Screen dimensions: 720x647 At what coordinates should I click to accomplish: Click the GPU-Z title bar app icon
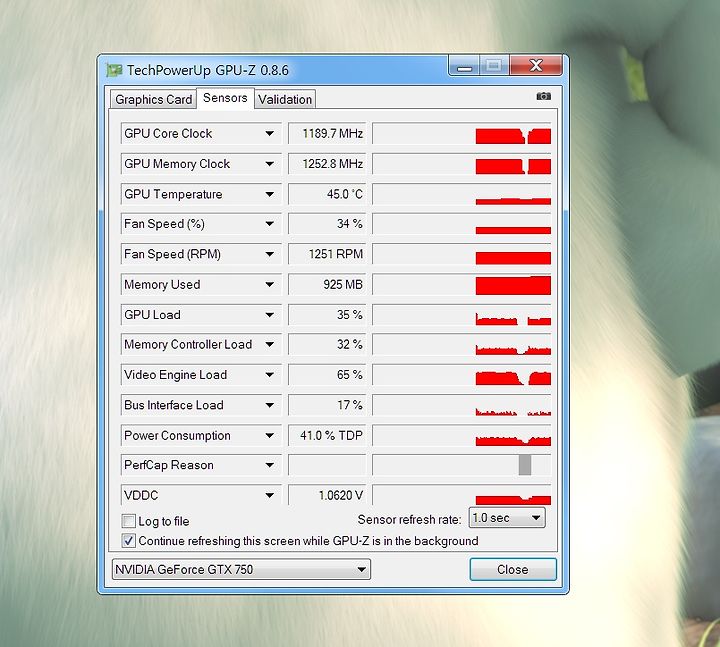(114, 70)
